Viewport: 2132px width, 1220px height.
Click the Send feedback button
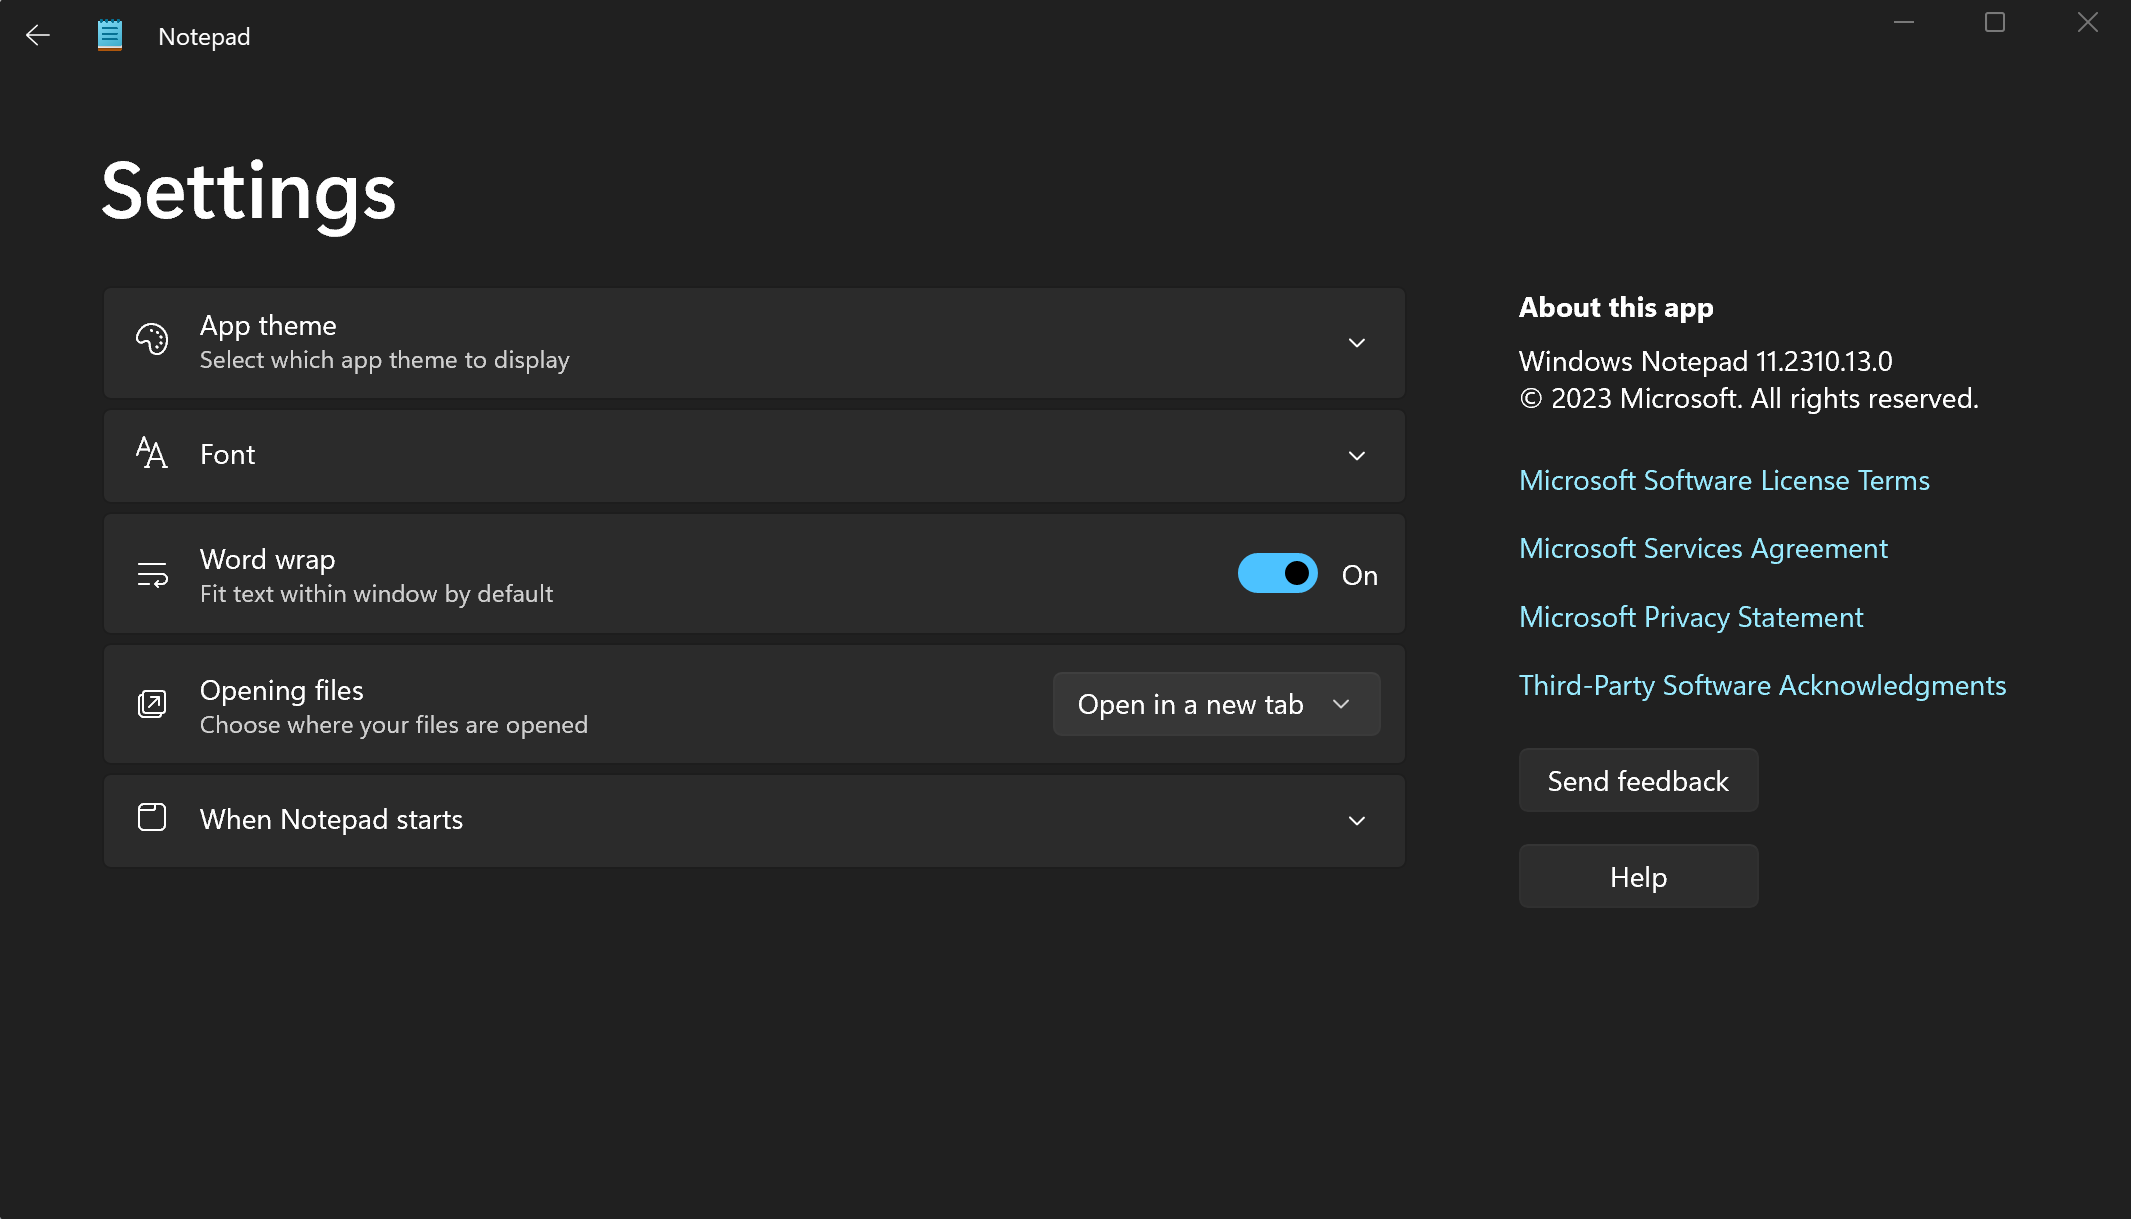1638,780
